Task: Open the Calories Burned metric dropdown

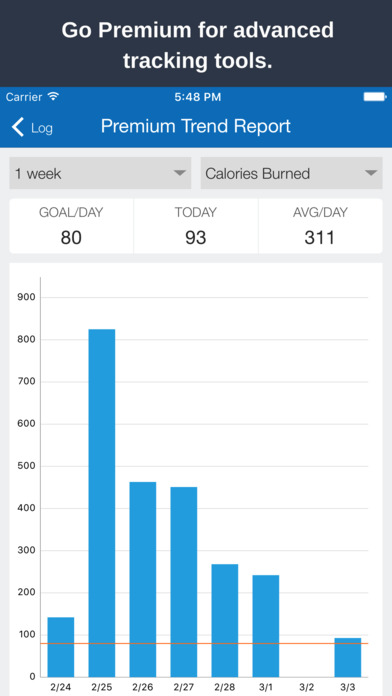Action: point(291,173)
